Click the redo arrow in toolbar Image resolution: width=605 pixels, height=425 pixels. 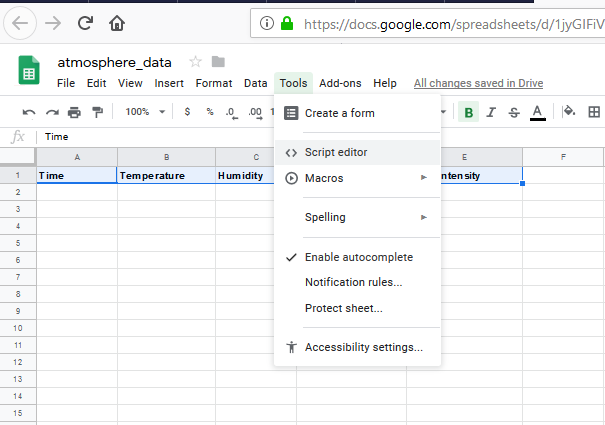(51, 112)
